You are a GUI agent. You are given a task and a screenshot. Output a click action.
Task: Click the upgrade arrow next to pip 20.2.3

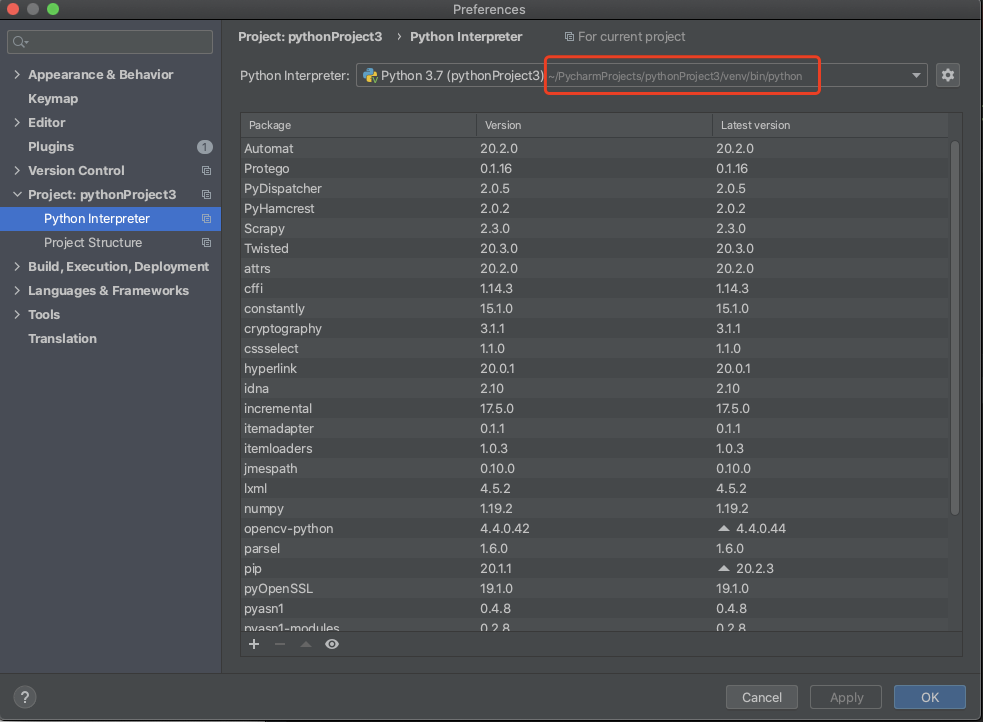(723, 568)
